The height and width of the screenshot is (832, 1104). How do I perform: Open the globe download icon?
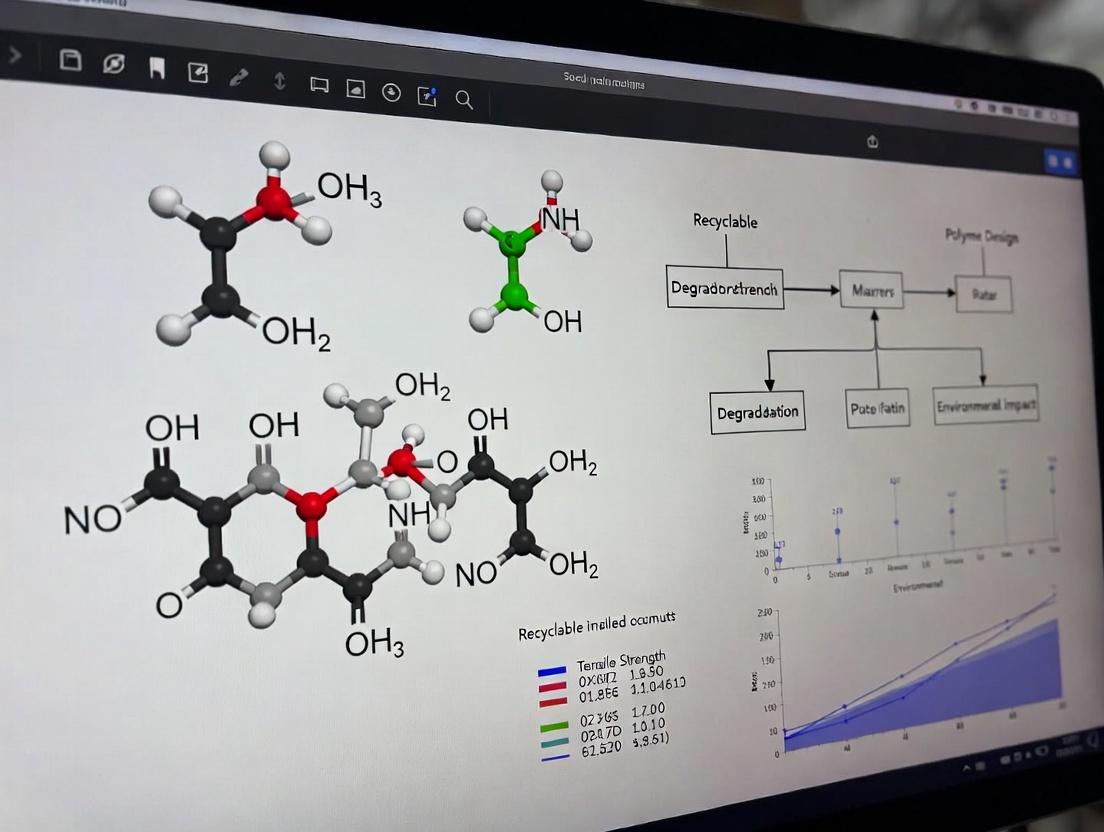coord(391,92)
